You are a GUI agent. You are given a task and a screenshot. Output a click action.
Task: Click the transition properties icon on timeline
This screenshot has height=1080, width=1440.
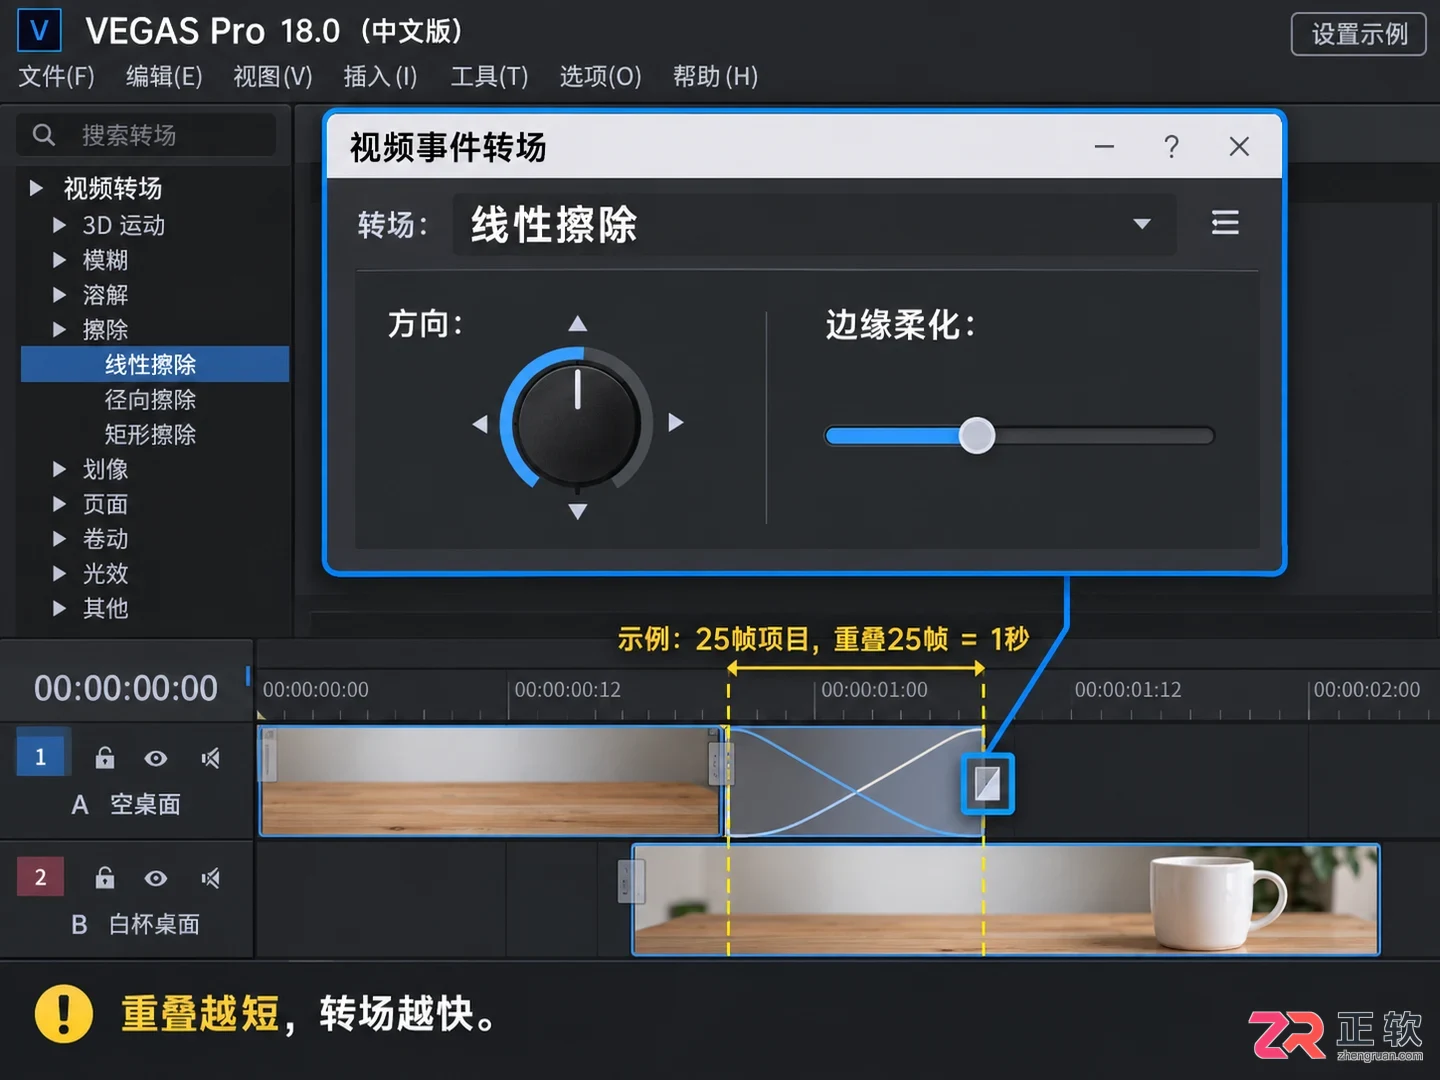(x=987, y=783)
